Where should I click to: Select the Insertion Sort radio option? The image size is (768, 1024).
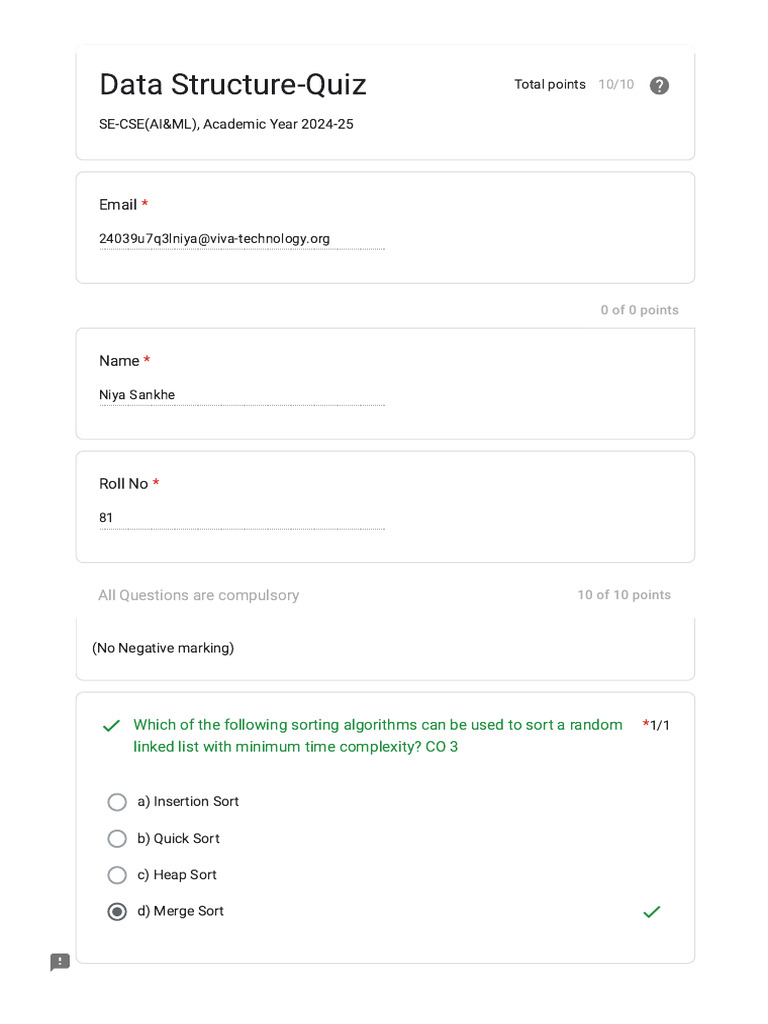117,802
